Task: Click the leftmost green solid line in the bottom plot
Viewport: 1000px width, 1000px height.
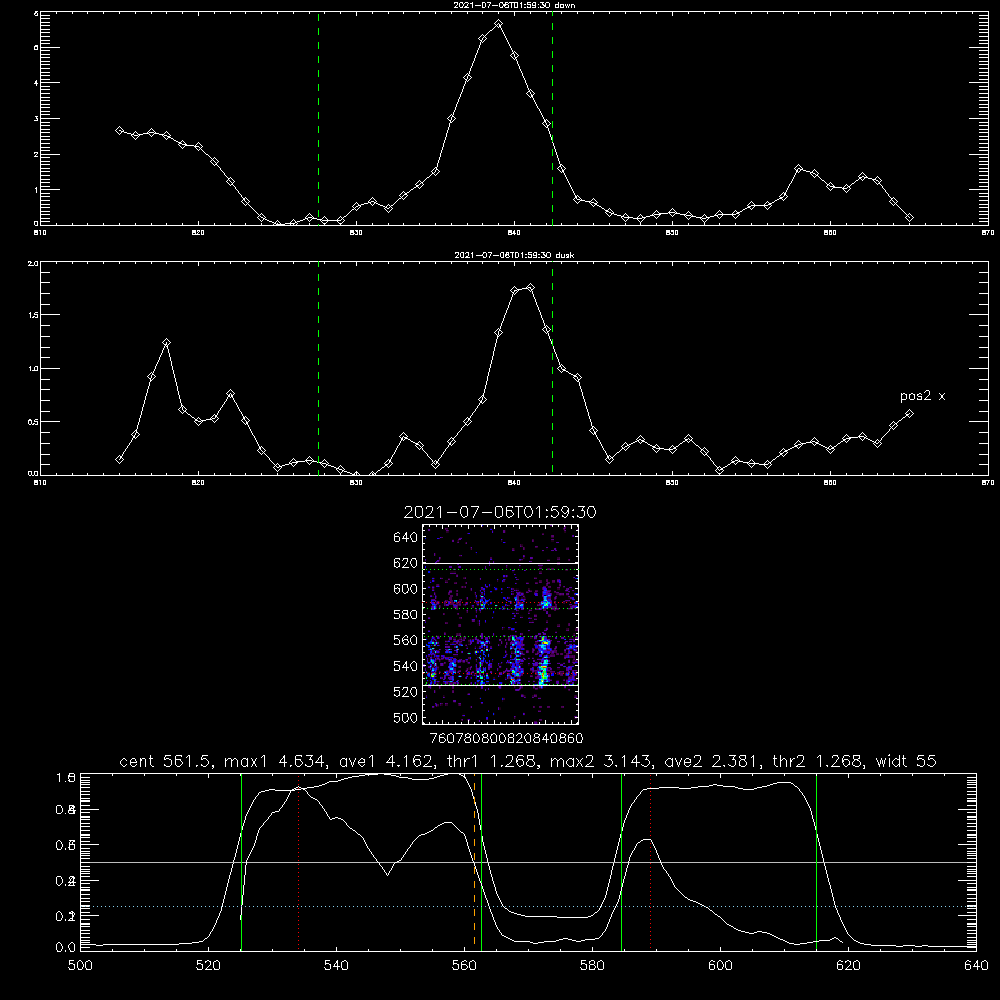Action: click(241, 861)
